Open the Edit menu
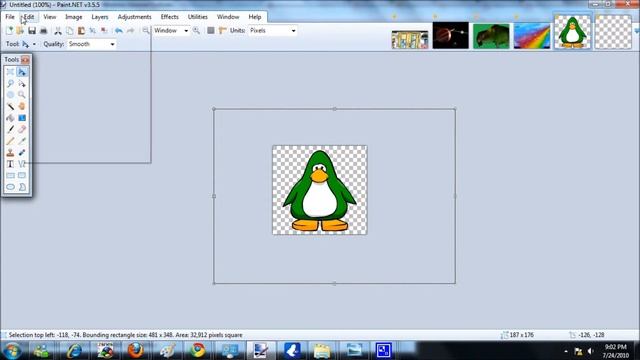Viewport: 640px width, 360px height. coord(29,17)
